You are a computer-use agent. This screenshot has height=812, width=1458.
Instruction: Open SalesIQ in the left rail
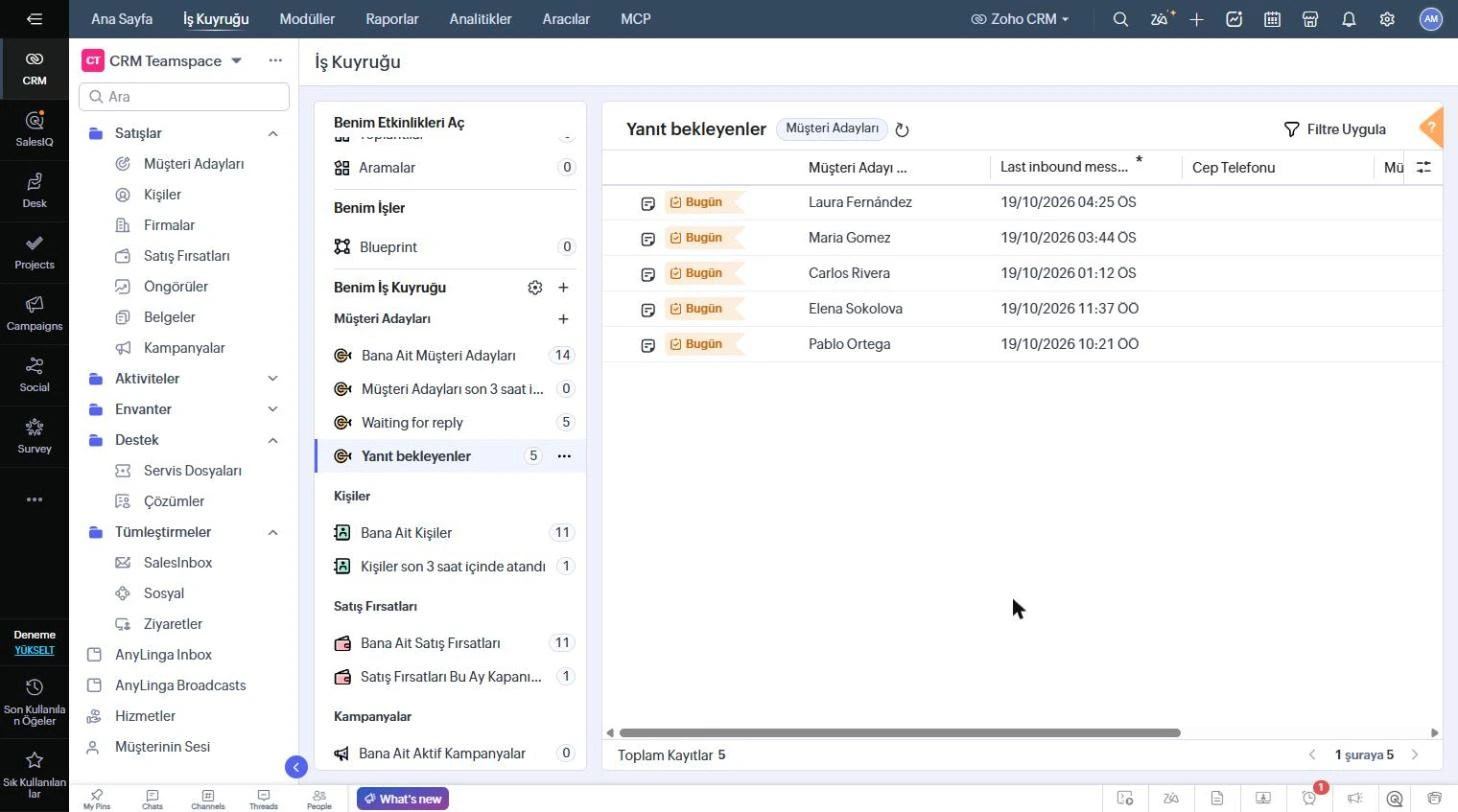point(34,129)
